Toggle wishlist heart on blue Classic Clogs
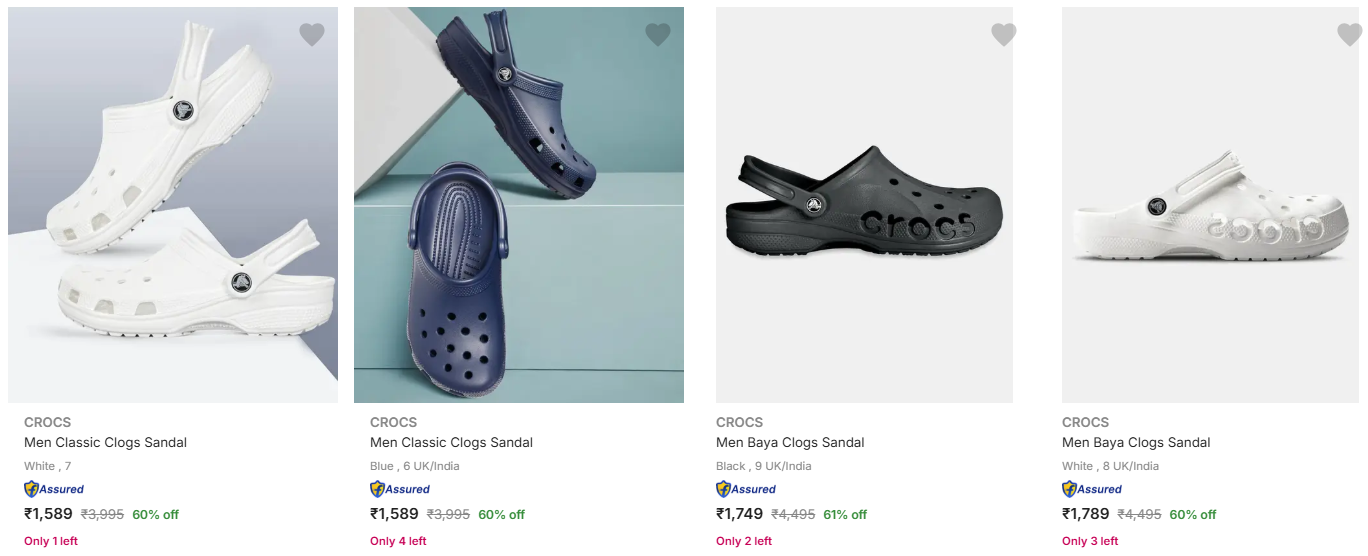The image size is (1368, 556). (658, 35)
